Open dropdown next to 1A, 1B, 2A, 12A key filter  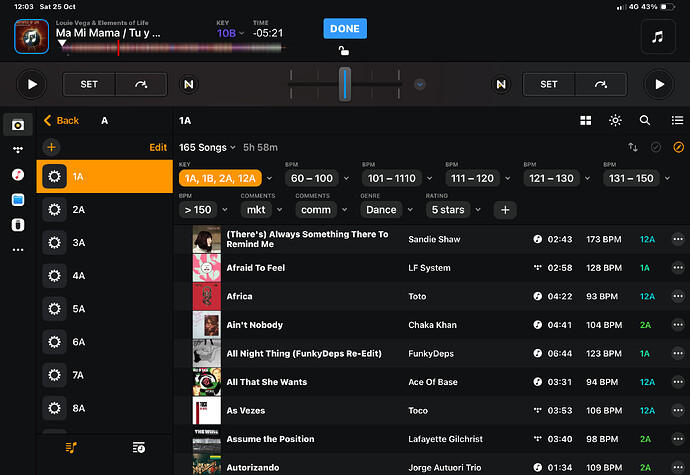click(269, 178)
